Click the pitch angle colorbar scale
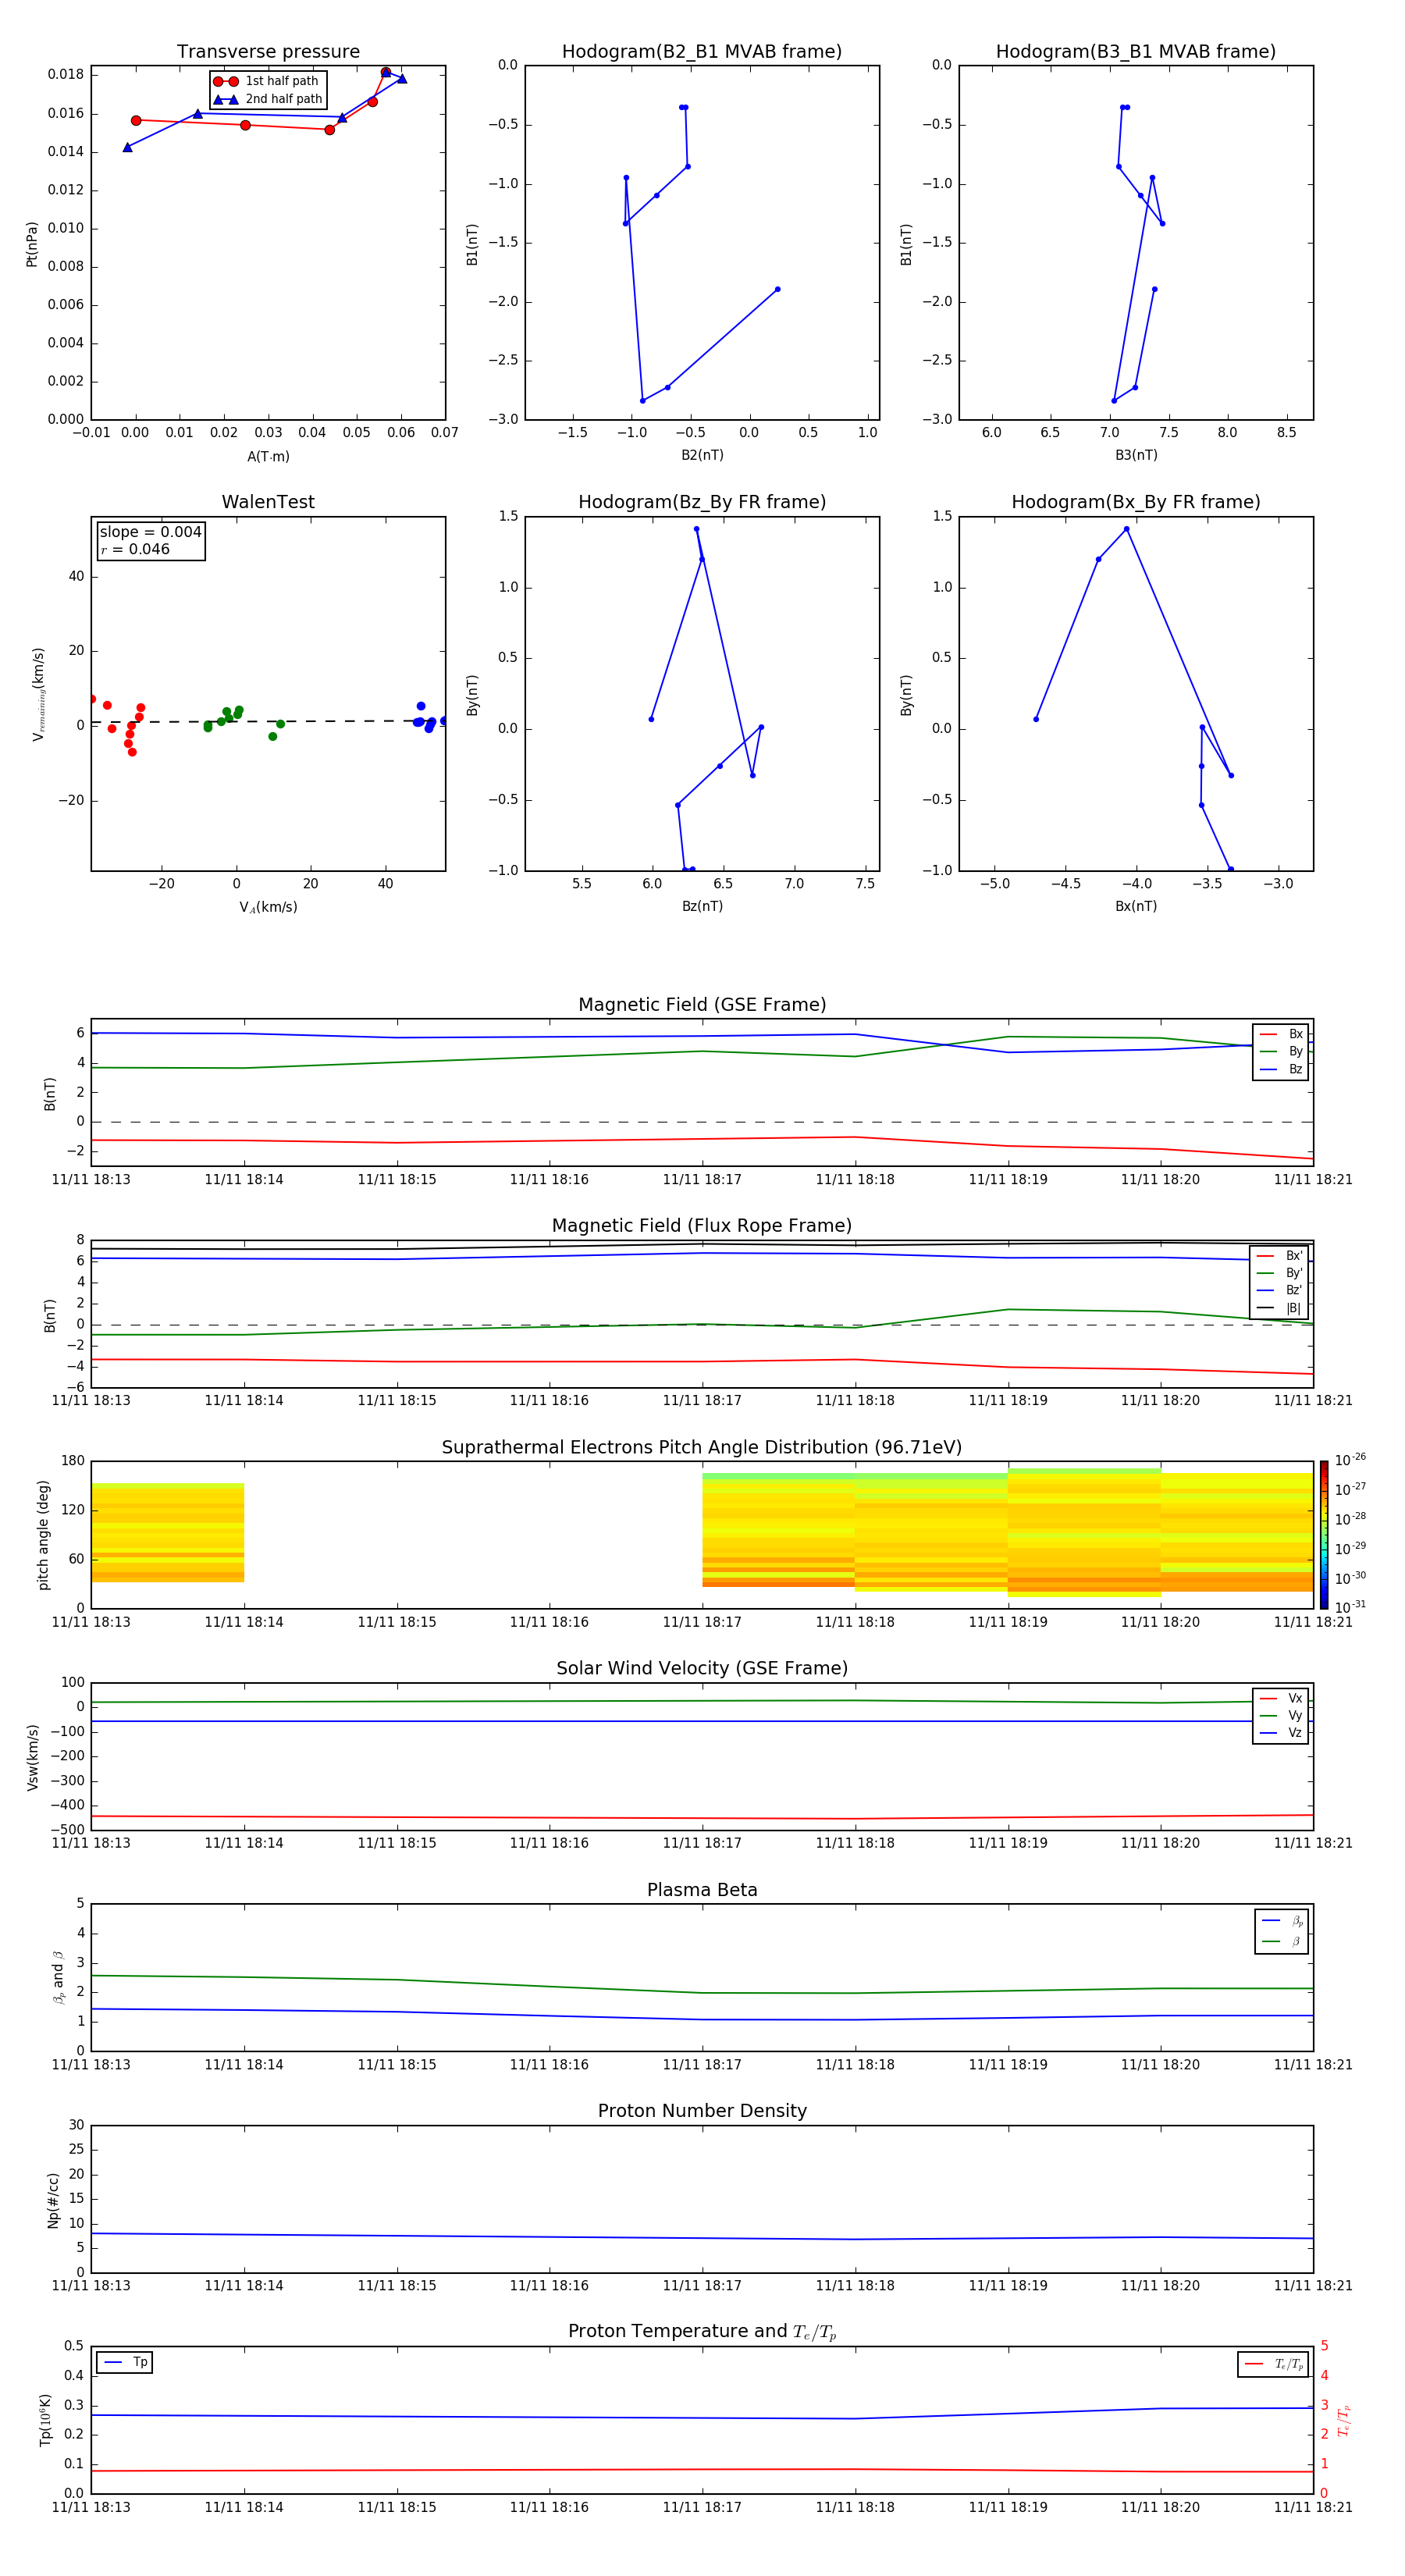 point(1324,1535)
